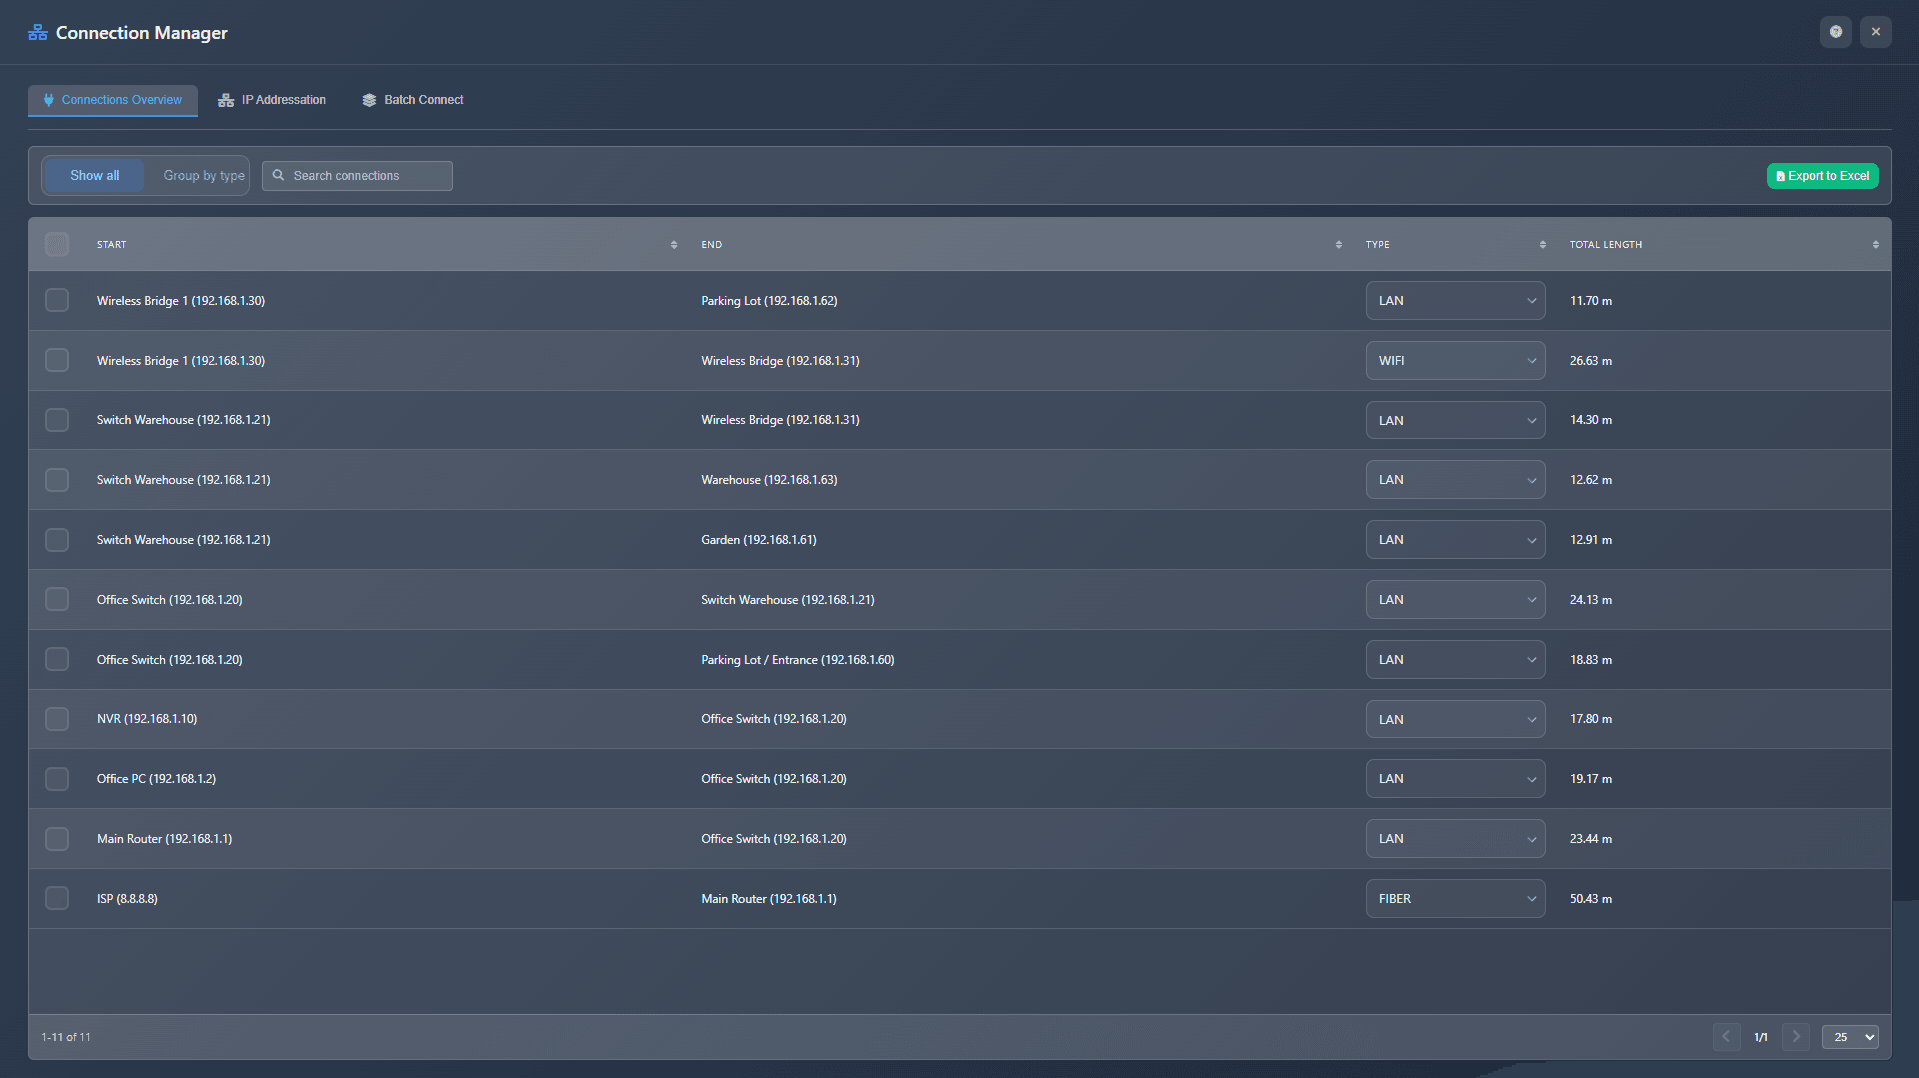Image resolution: width=1919 pixels, height=1078 pixels.
Task: Check the ISP (8.8.8.8) row checkbox
Action: click(57, 898)
